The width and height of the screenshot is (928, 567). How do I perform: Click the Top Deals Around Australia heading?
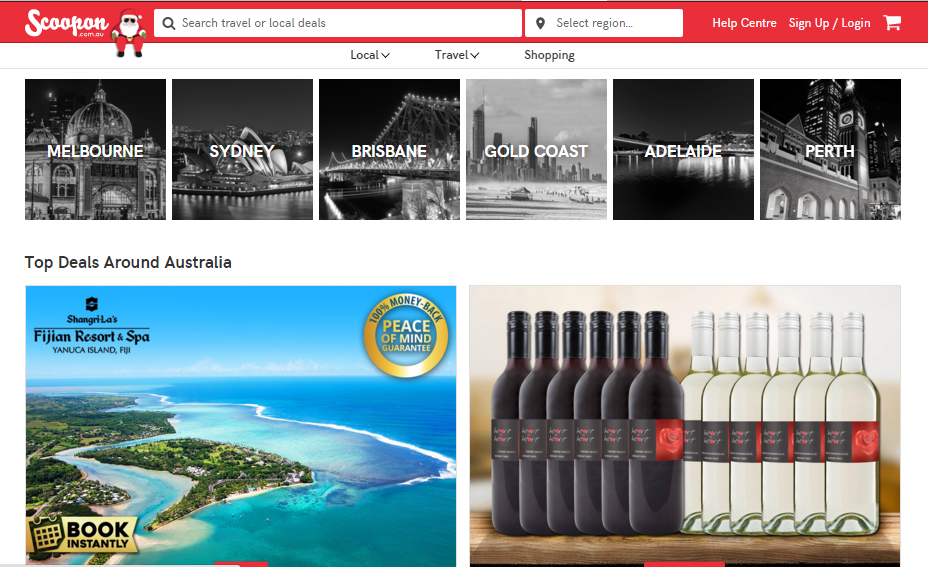coord(128,262)
